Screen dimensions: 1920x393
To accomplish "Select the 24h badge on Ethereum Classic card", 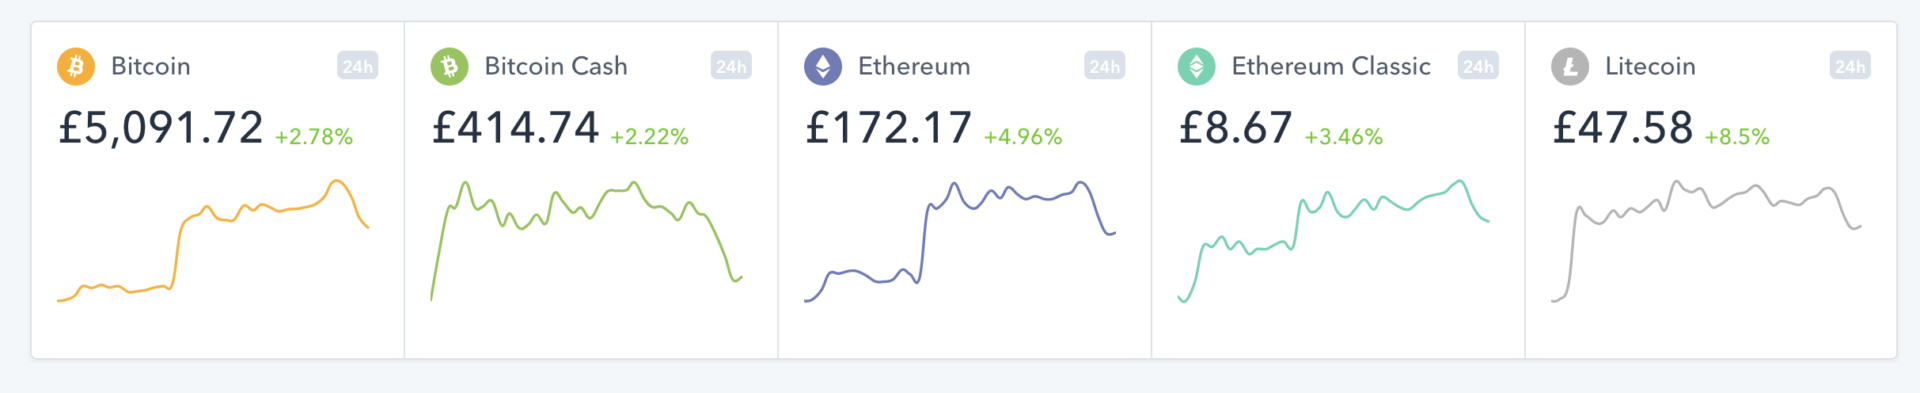I will tap(1478, 66).
